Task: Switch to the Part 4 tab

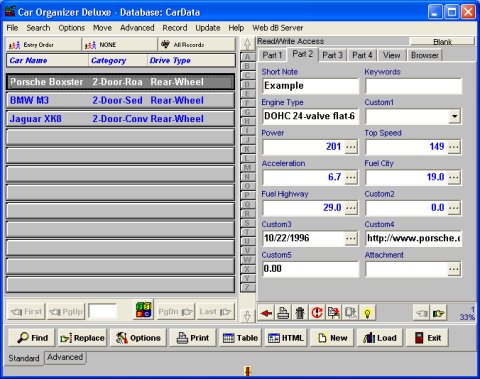Action: pyautogui.click(x=362, y=55)
